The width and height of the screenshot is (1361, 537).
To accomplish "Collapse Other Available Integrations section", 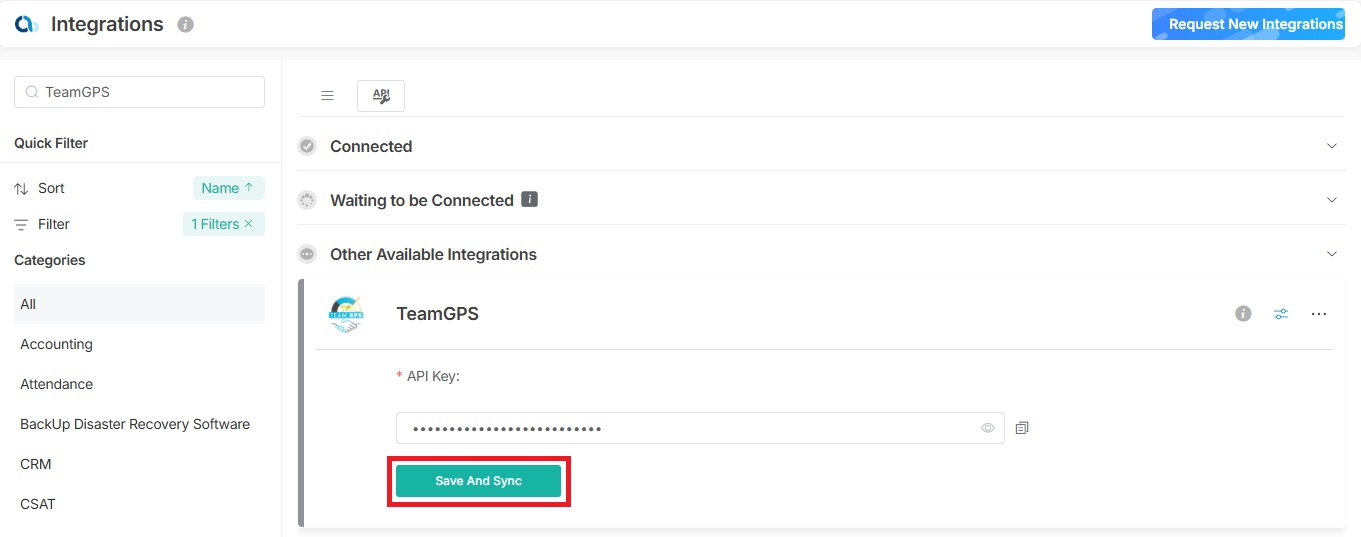I will coord(1332,254).
